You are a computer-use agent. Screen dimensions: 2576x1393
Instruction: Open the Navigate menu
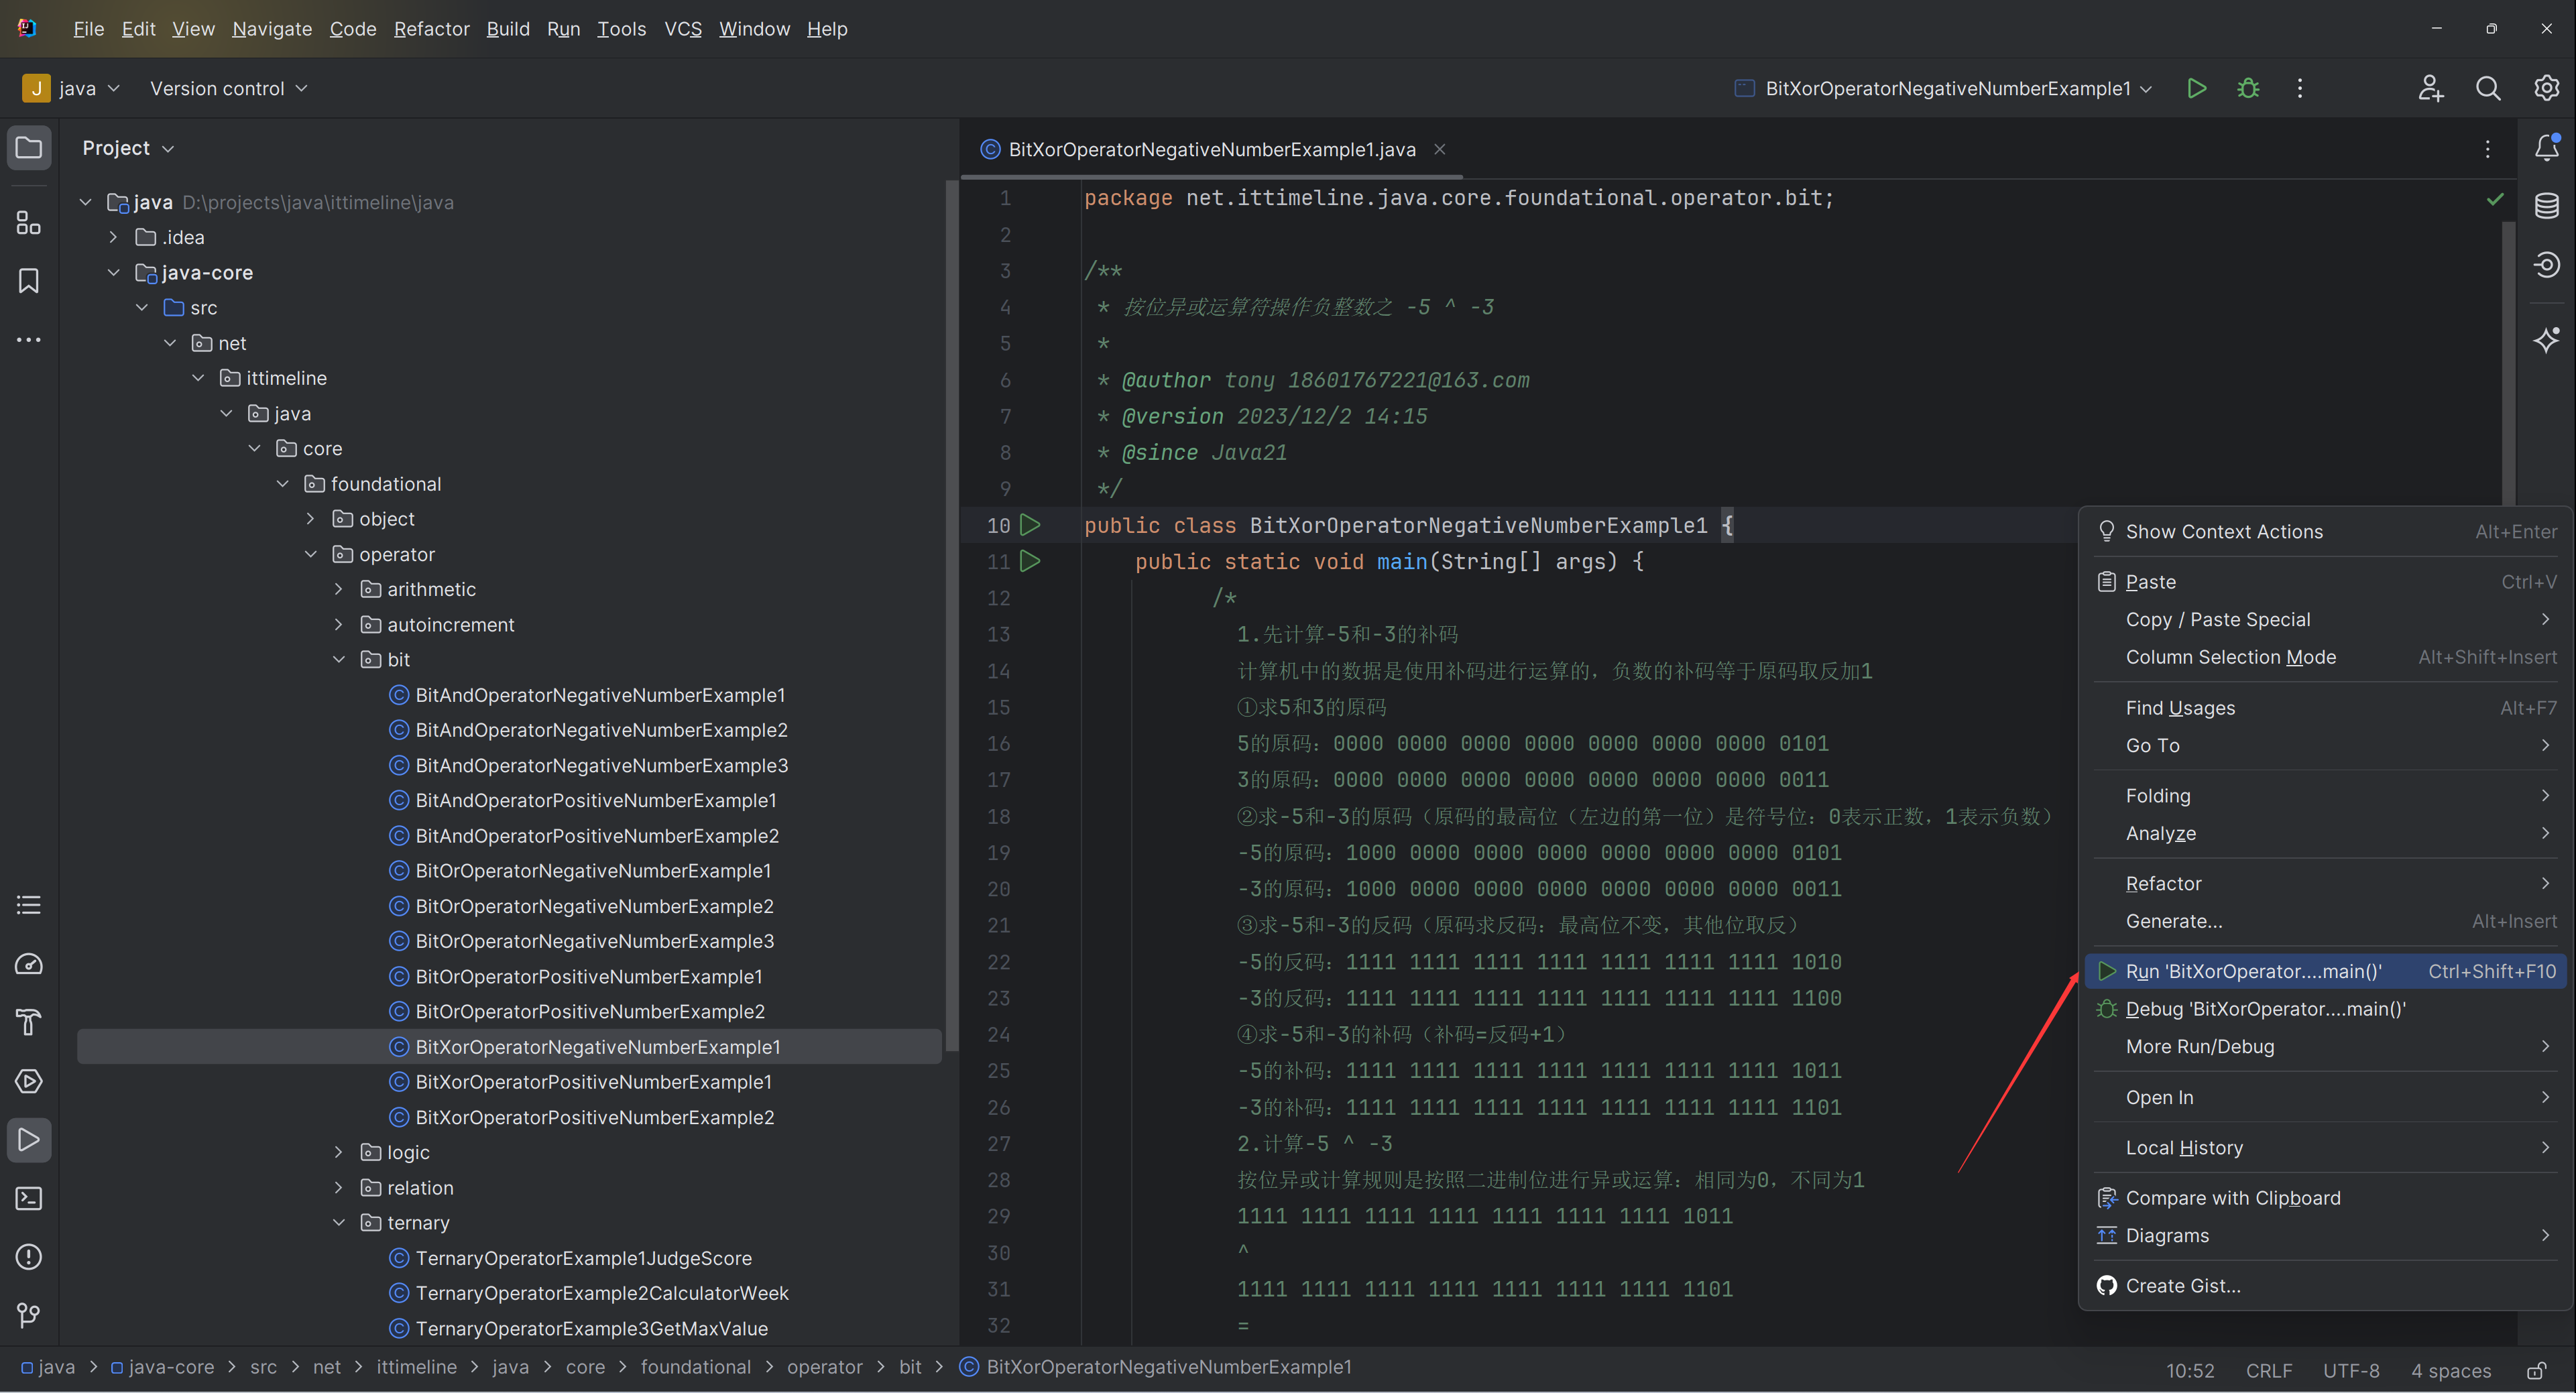click(x=272, y=29)
